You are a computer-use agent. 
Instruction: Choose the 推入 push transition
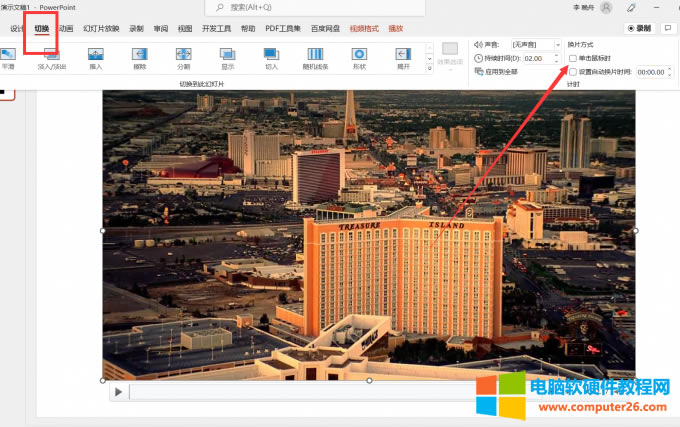pos(95,56)
